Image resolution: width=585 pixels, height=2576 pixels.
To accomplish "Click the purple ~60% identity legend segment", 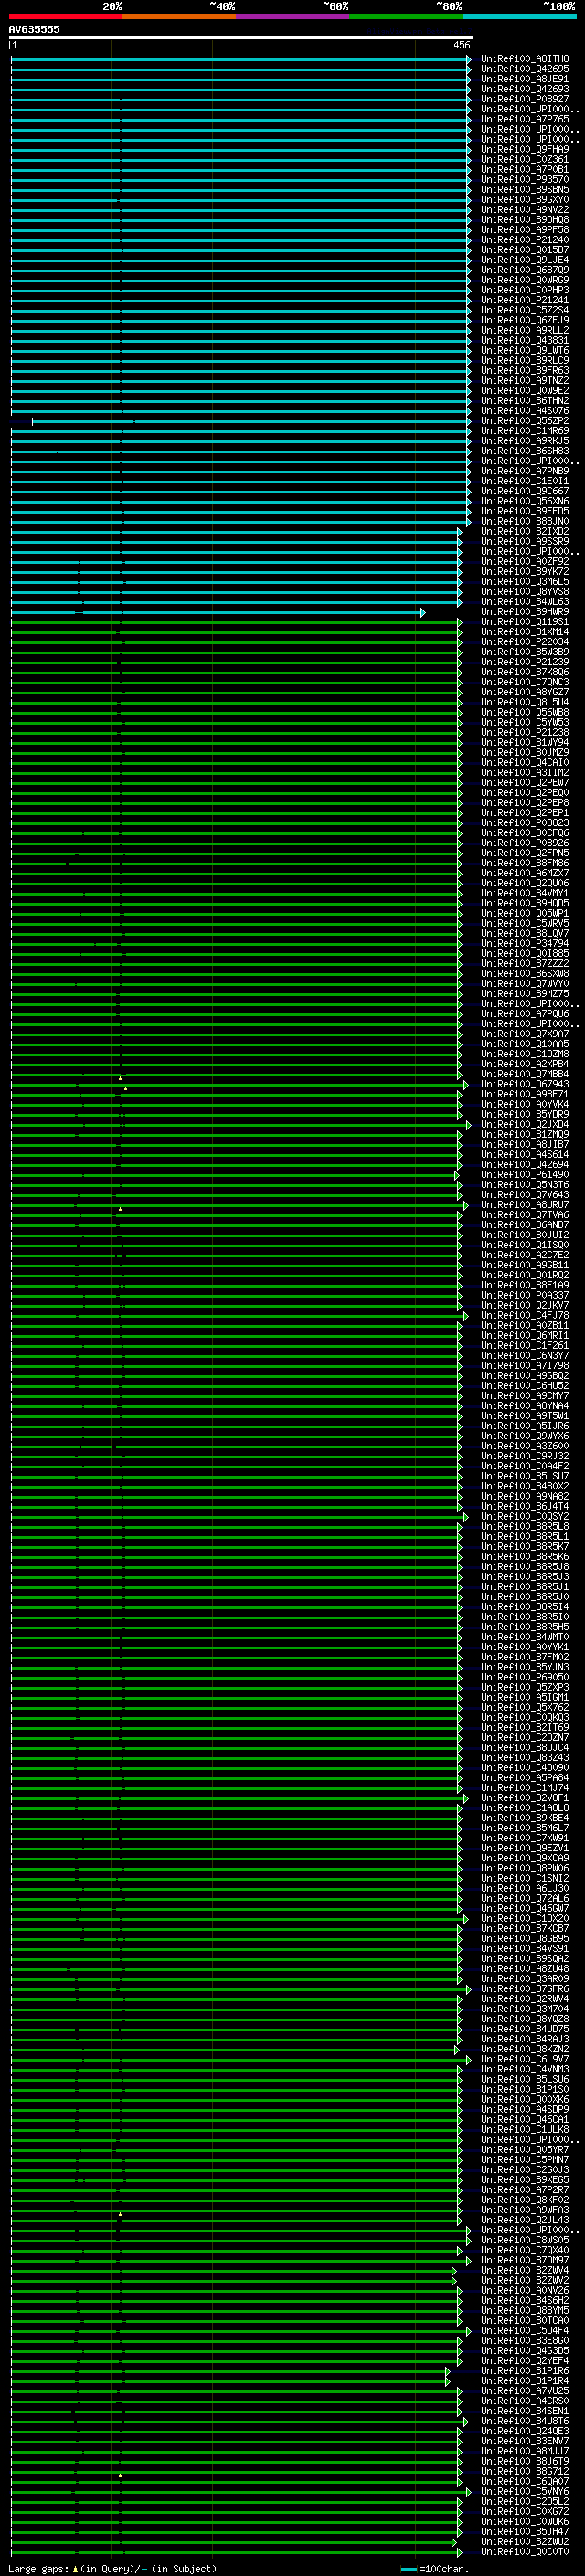I will [x=292, y=16].
